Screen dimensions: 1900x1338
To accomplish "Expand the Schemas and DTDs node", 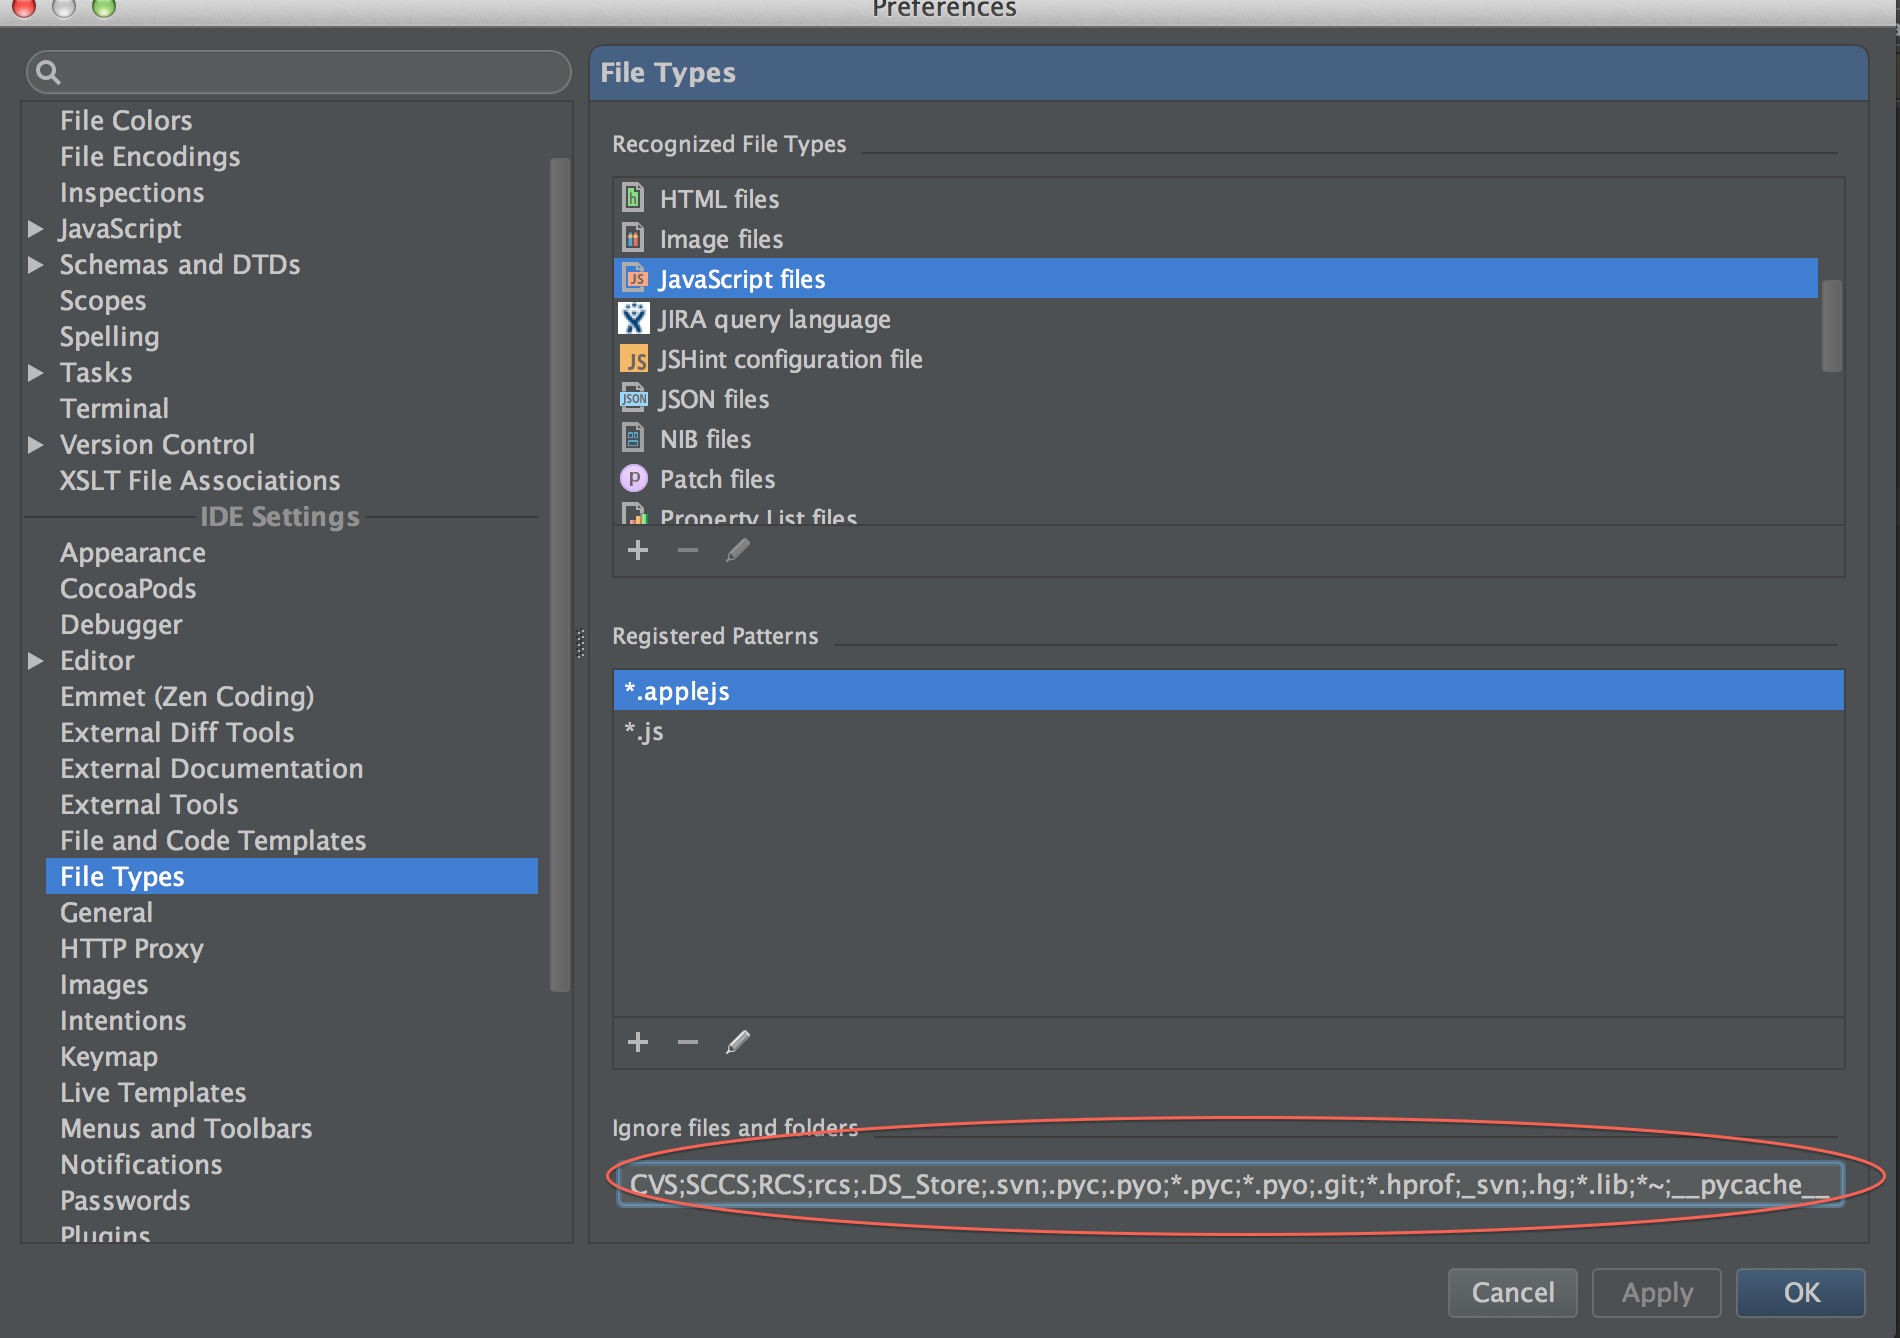I will (35, 265).
